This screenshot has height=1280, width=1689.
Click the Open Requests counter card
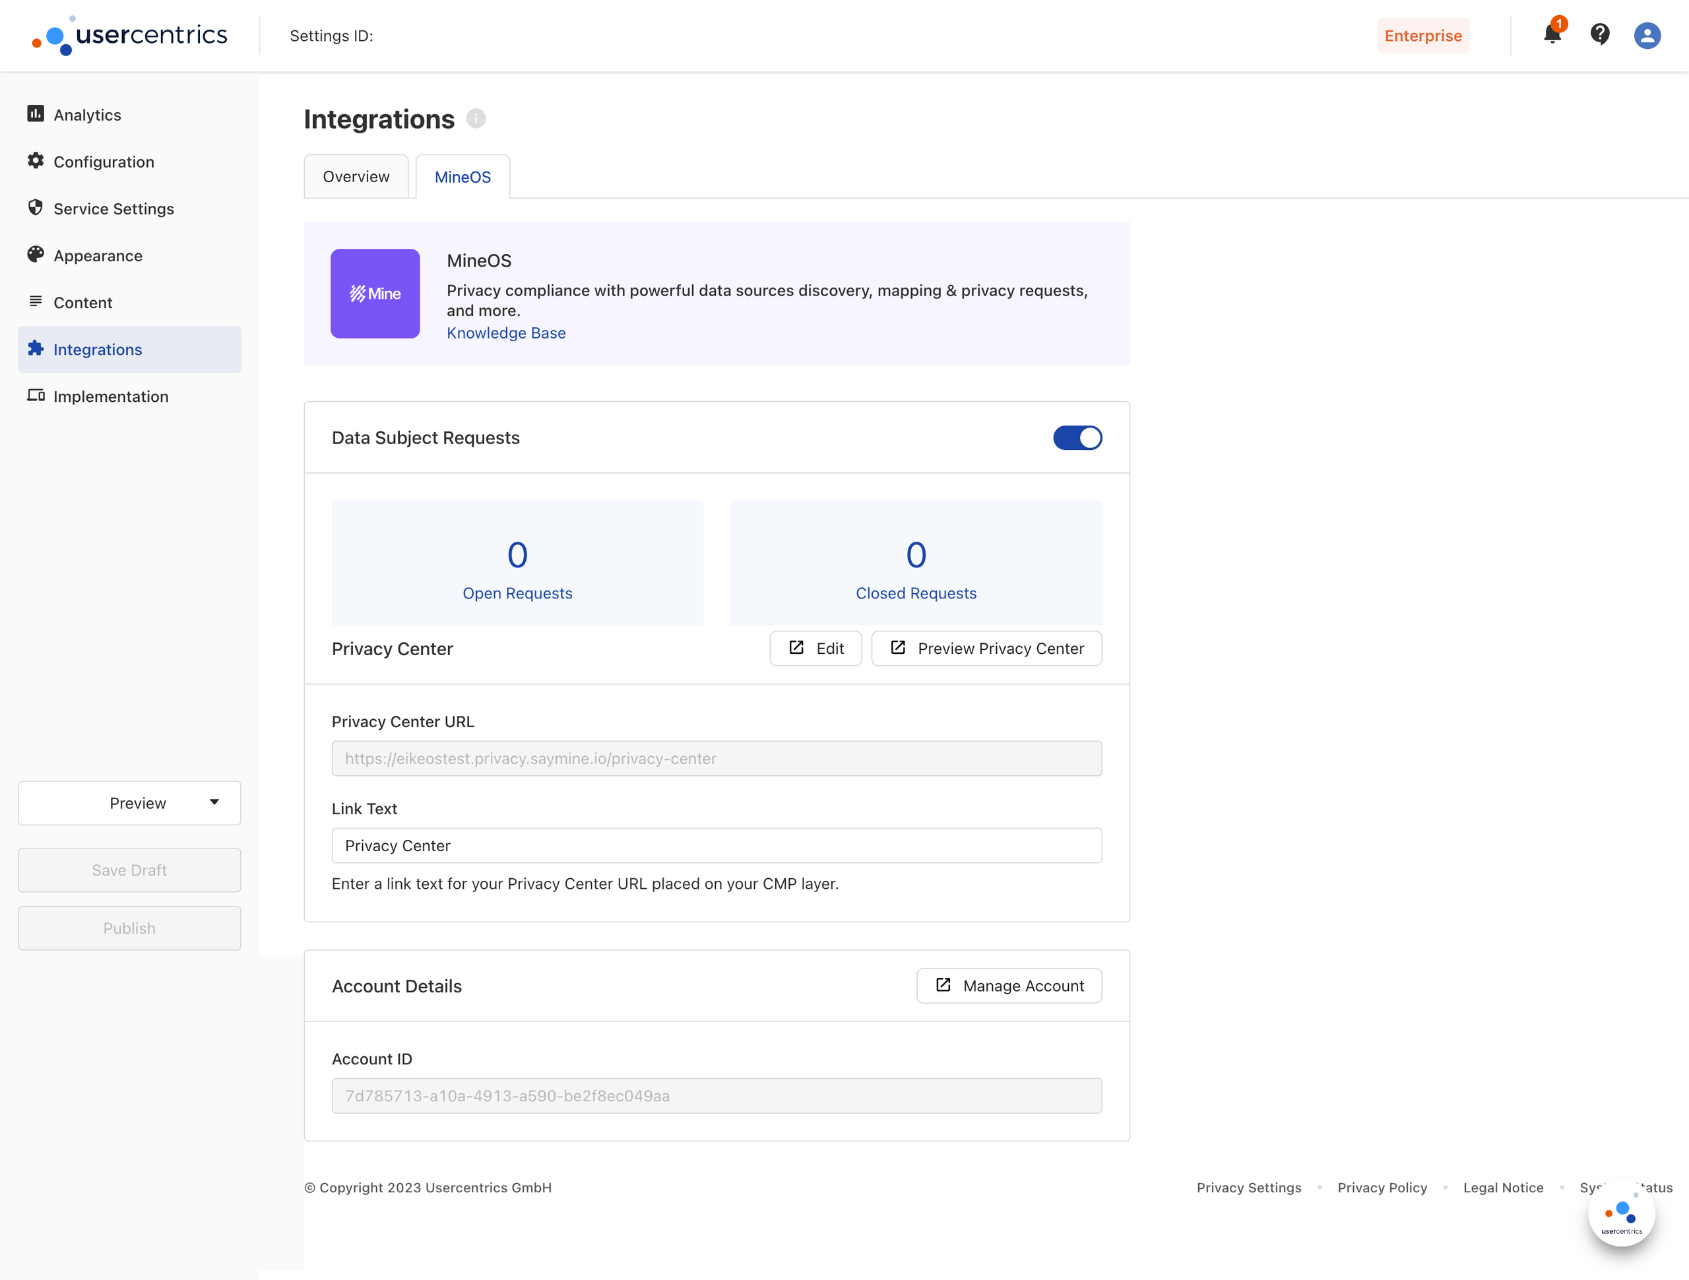click(x=518, y=563)
